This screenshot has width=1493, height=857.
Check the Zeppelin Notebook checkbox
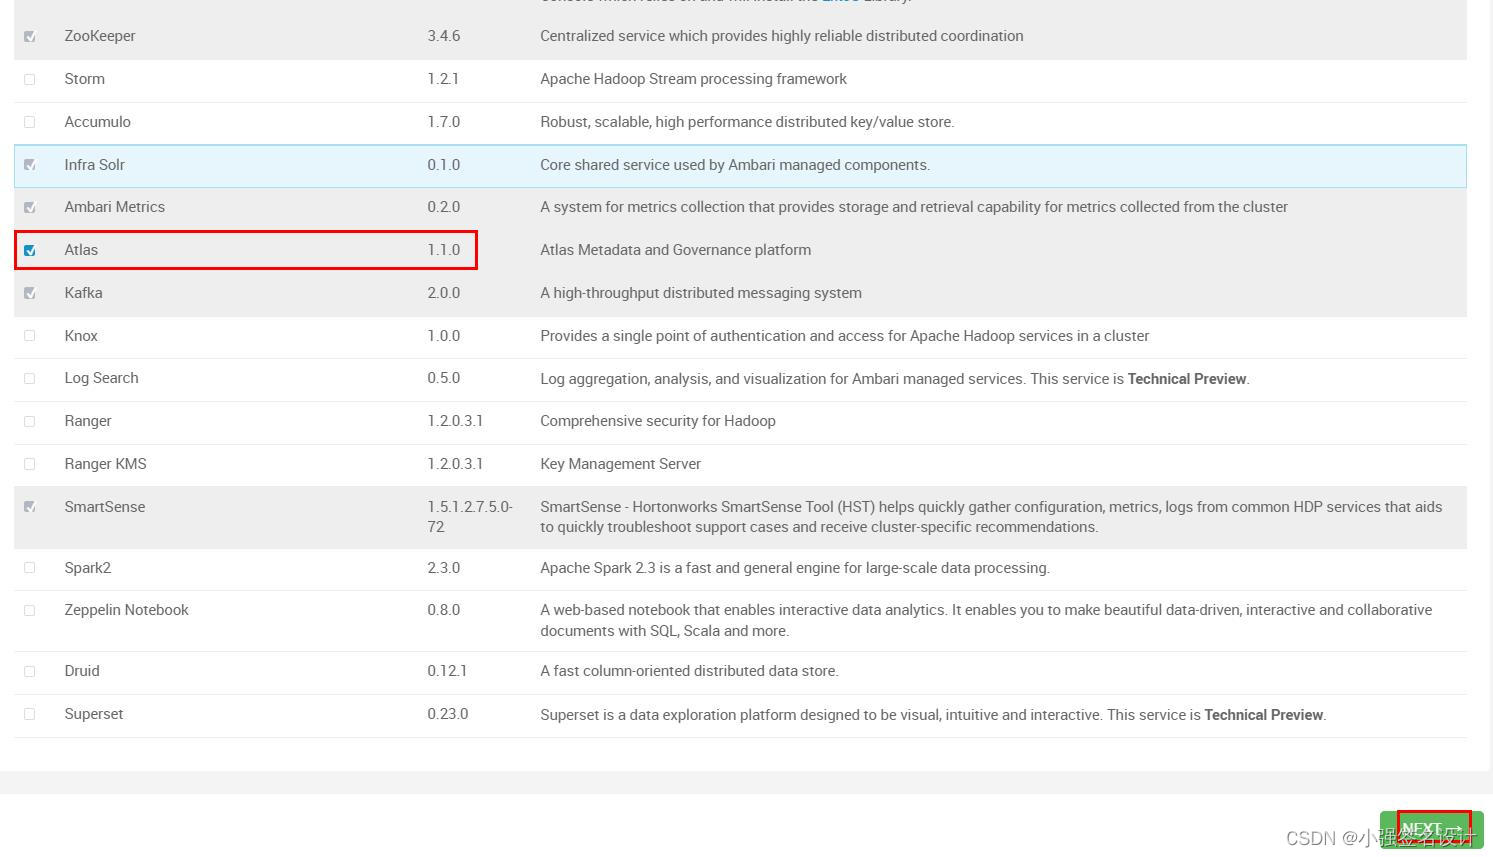coord(30,610)
